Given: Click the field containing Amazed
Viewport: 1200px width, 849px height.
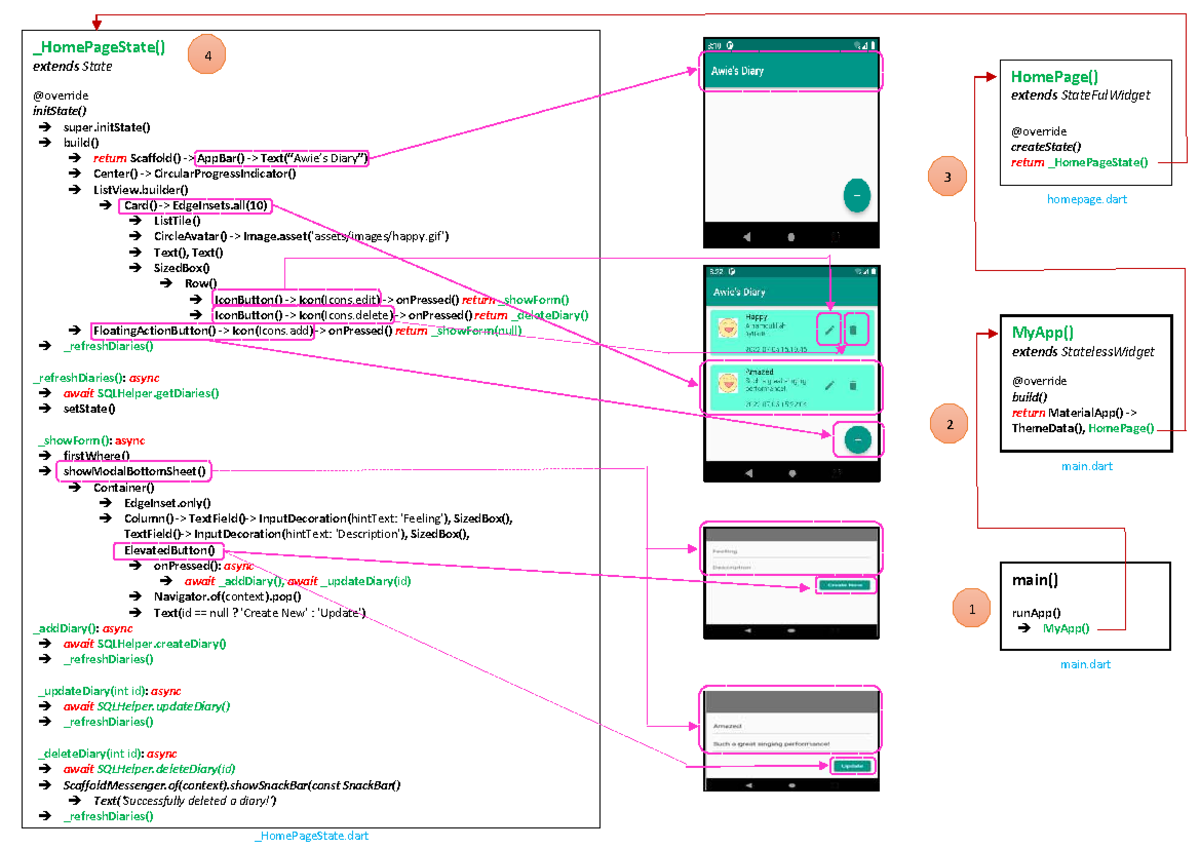Looking at the screenshot, I should pos(790,727).
